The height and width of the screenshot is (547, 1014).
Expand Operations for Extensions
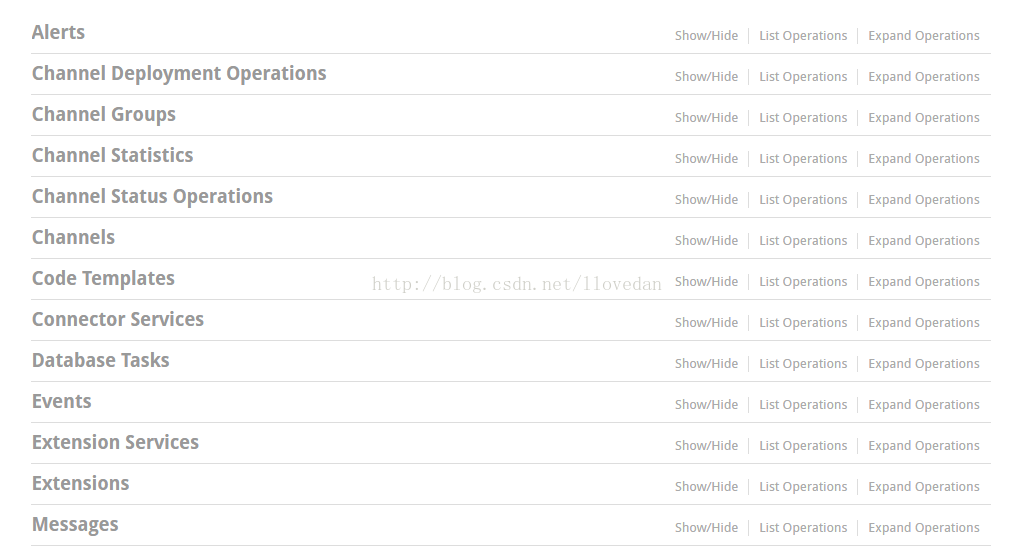pos(923,487)
